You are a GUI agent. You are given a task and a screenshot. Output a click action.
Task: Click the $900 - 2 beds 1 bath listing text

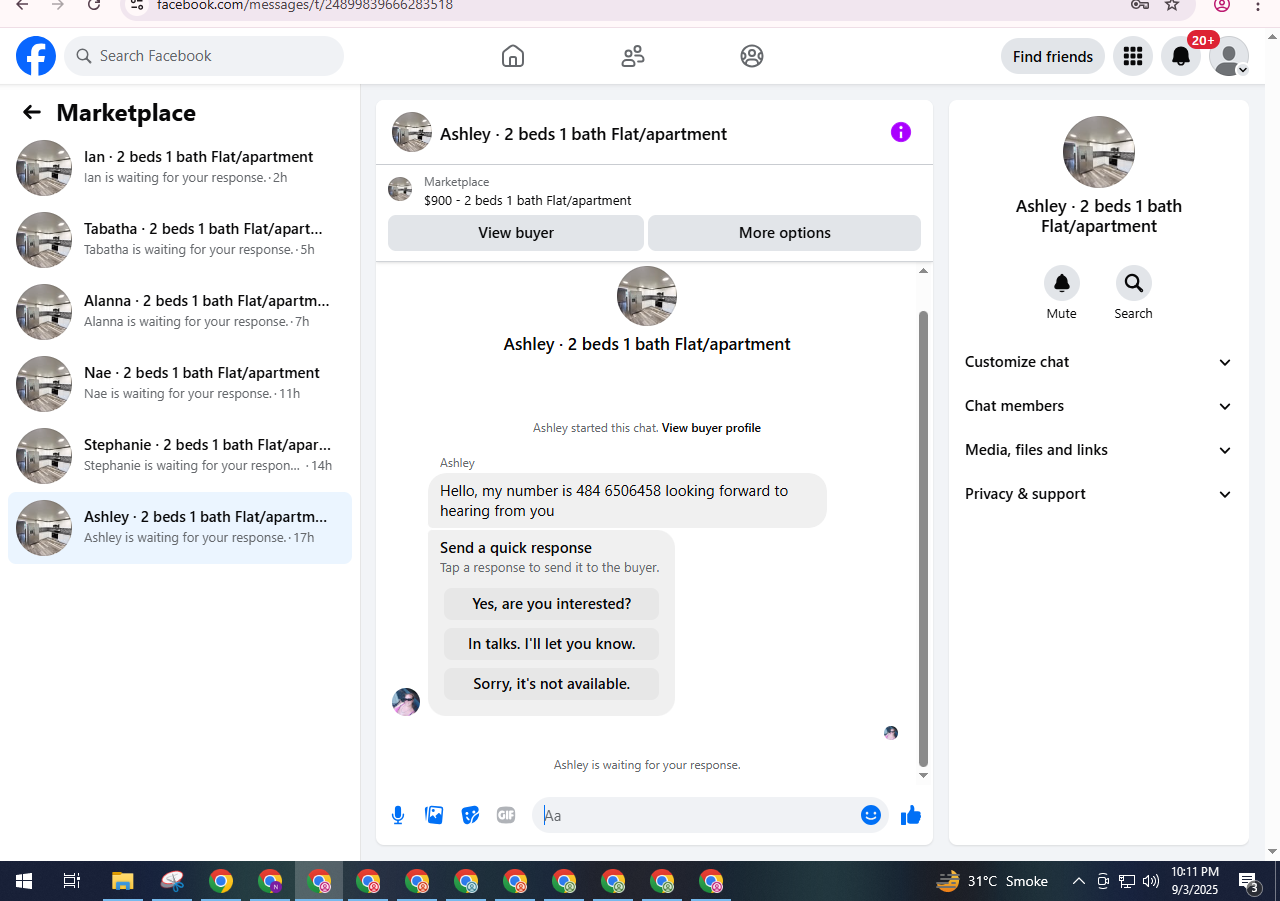click(528, 200)
